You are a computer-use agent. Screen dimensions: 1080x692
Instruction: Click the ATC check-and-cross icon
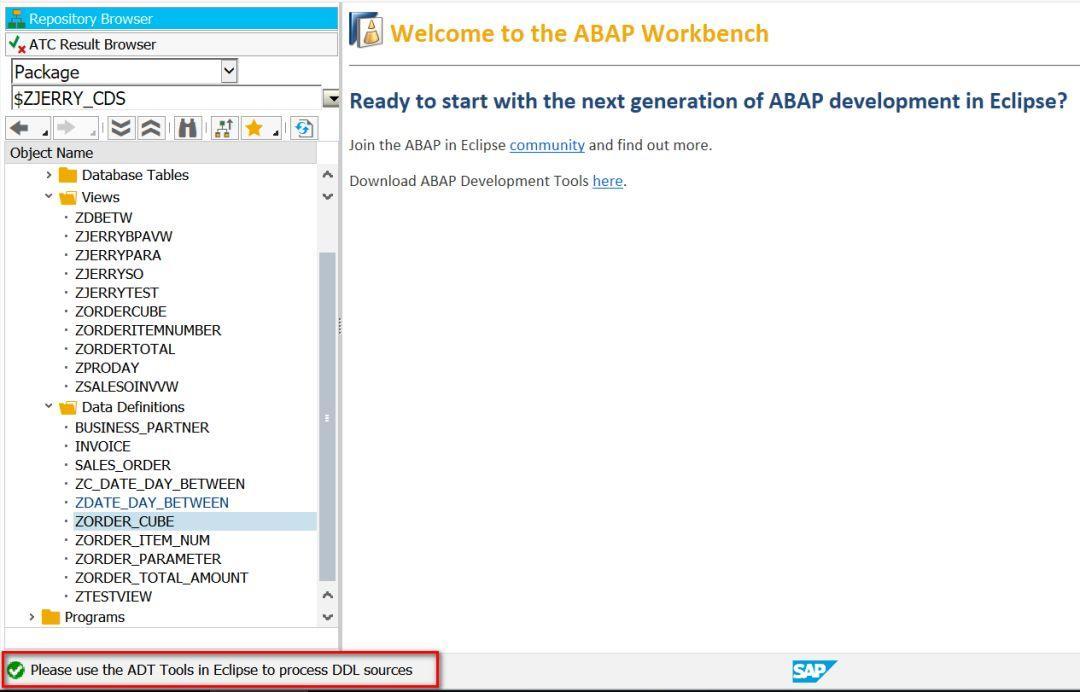(17, 44)
